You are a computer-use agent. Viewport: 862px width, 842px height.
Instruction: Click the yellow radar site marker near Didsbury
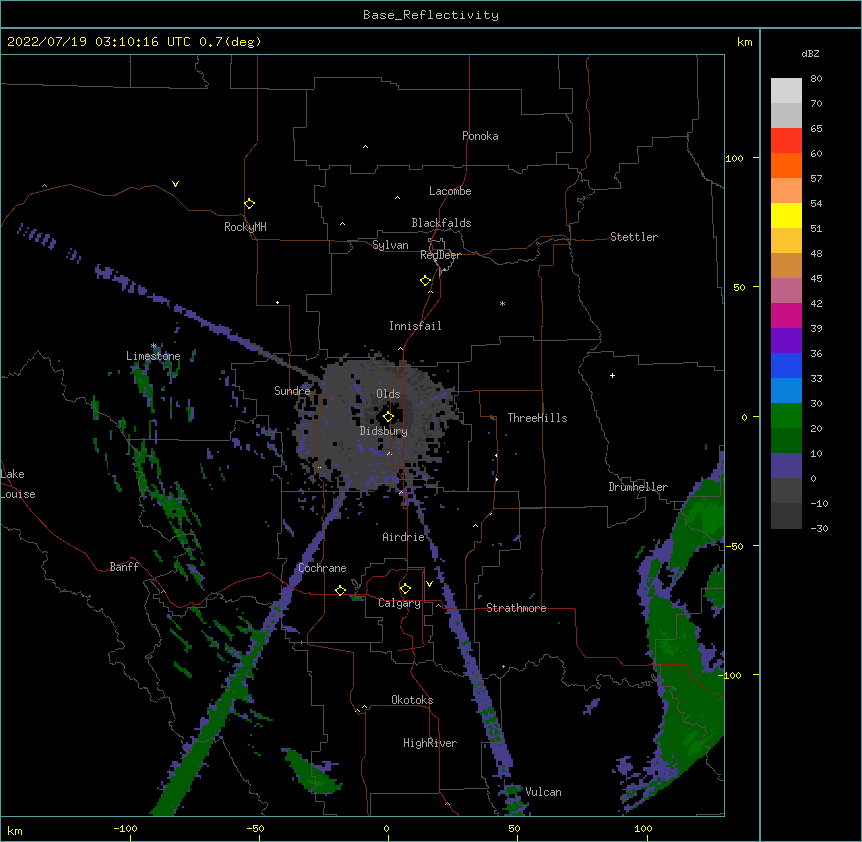click(388, 417)
